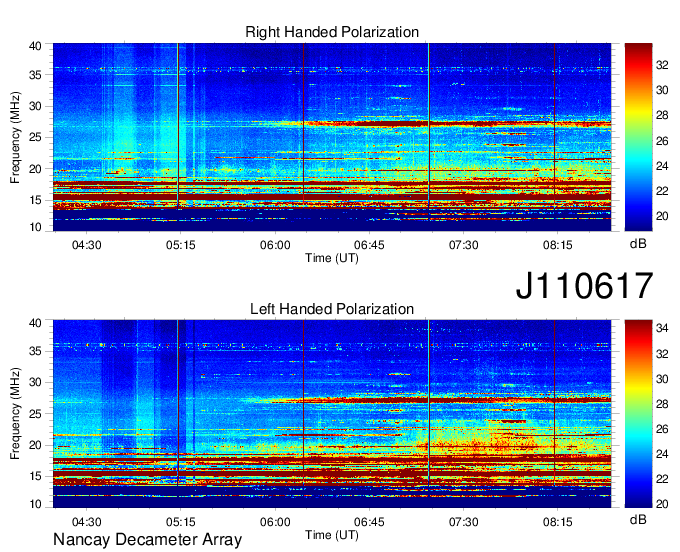
Task: Click the 05:15 tick on the top time axis
Action: pyautogui.click(x=180, y=245)
